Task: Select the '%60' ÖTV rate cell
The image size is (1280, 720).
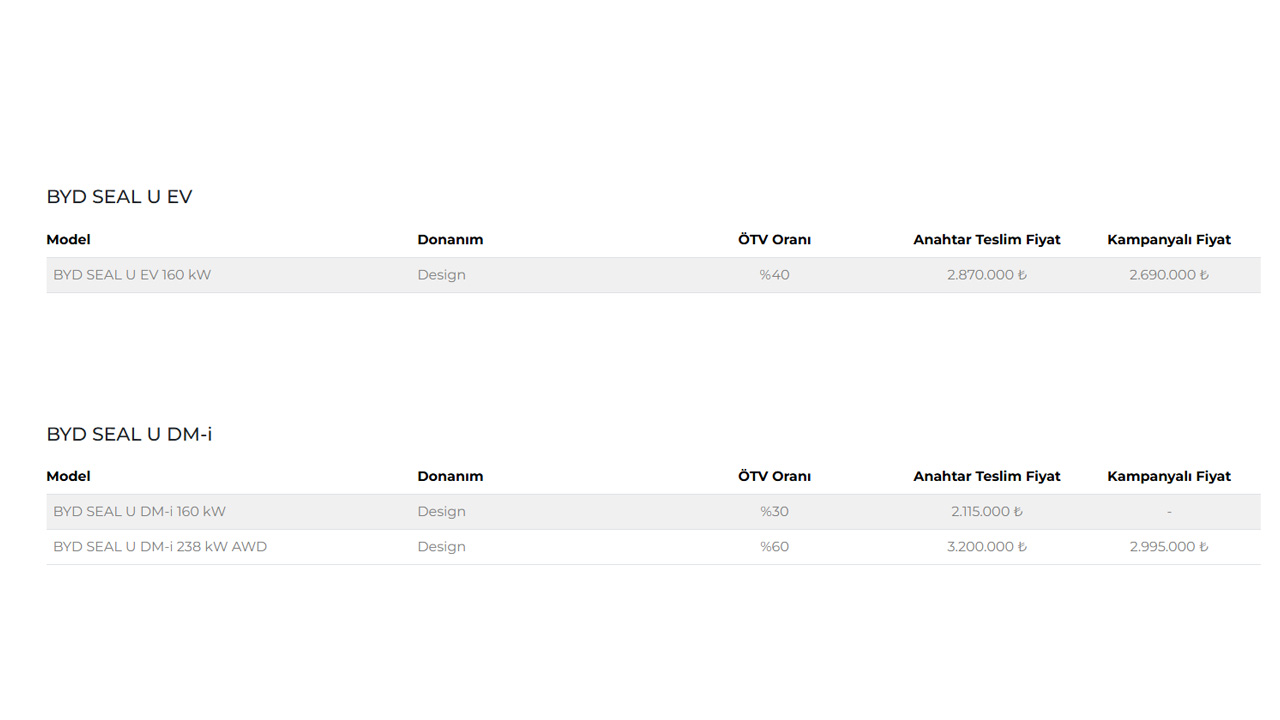Action: tap(774, 547)
